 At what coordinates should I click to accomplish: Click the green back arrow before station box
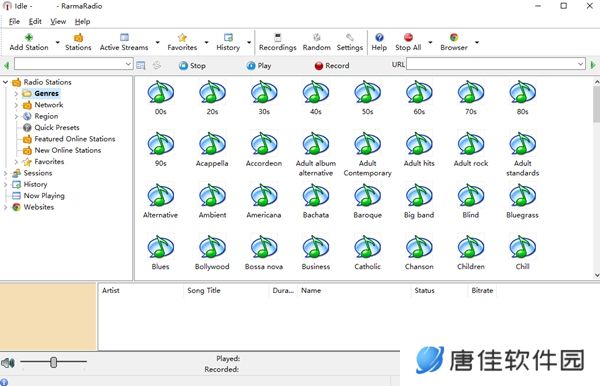(6, 65)
